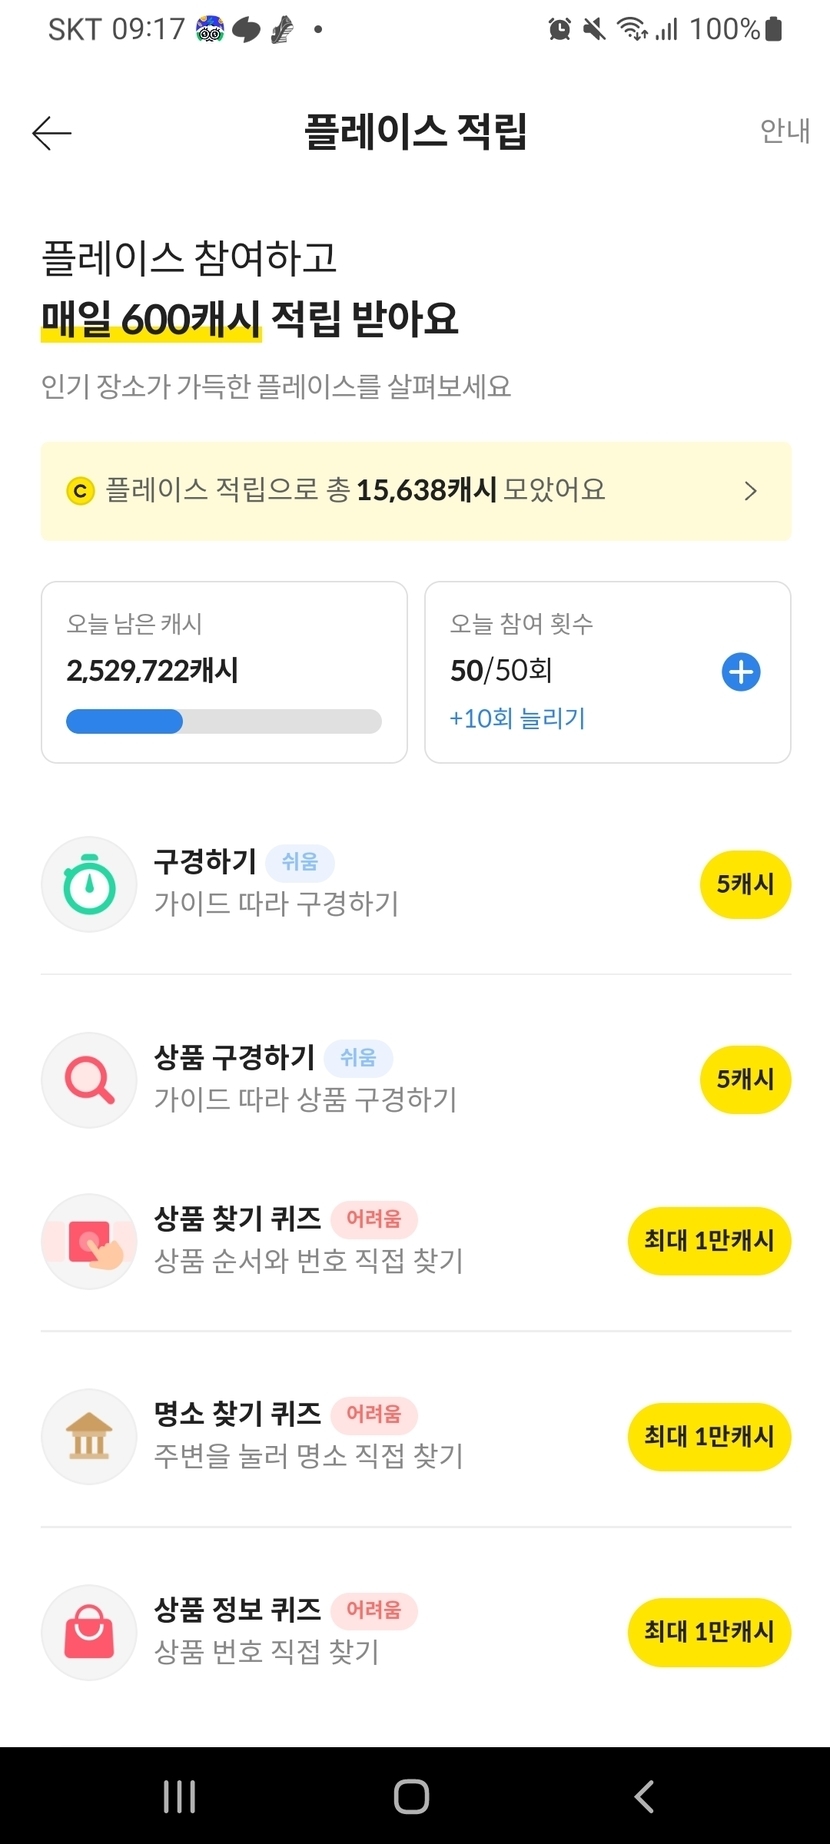Tap the 명소 찾기 퀴즈 landmark icon
Image resolution: width=830 pixels, height=1844 pixels.
pyautogui.click(x=89, y=1437)
